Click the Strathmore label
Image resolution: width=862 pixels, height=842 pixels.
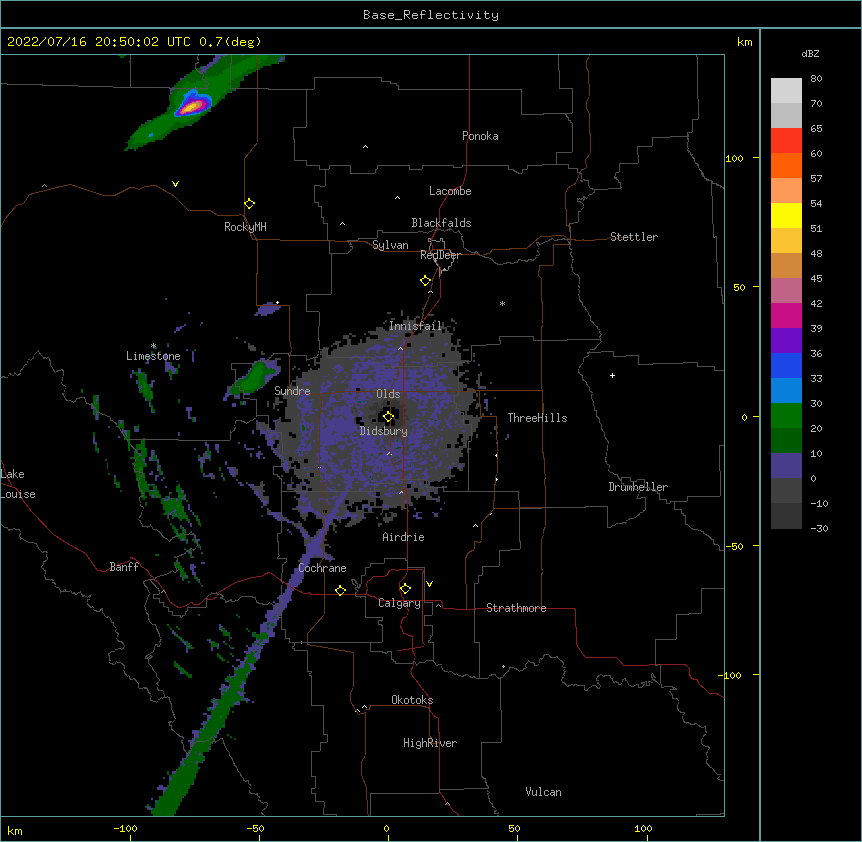pyautogui.click(x=516, y=608)
